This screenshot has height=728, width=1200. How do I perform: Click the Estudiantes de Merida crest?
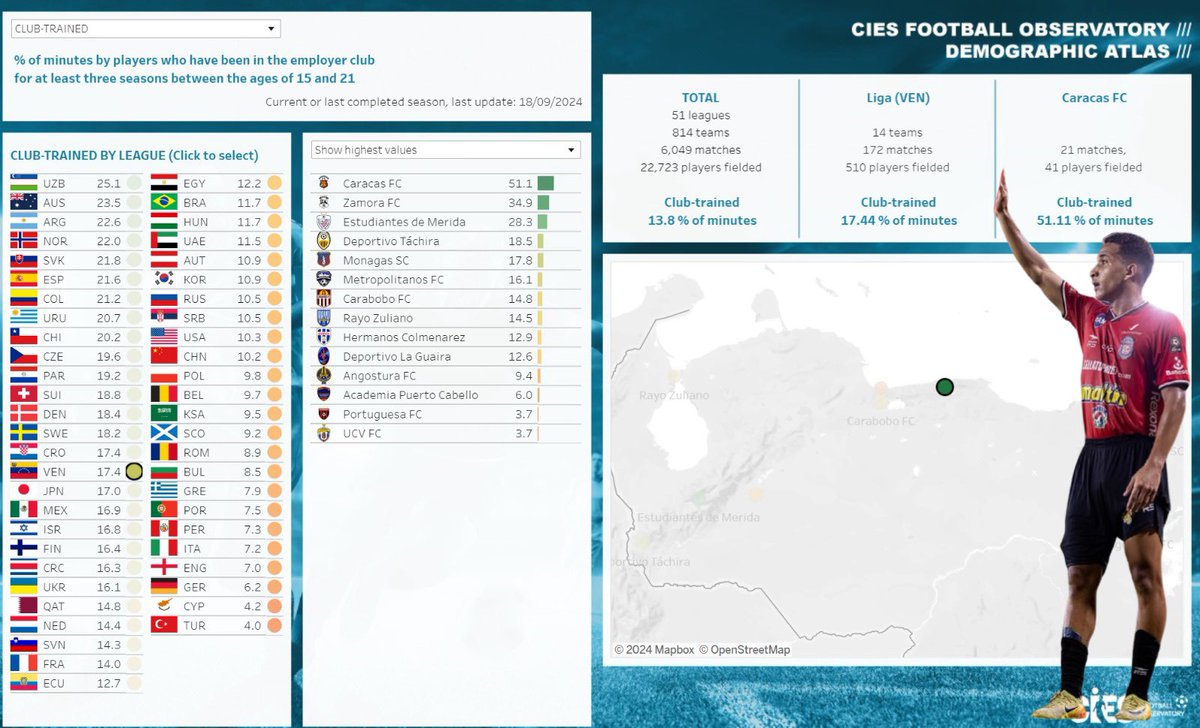[323, 222]
